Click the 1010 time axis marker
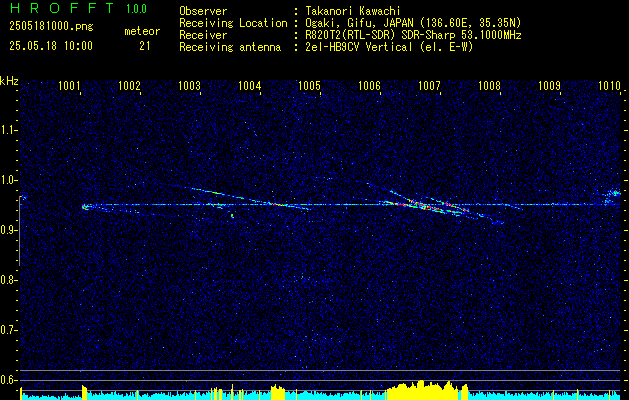The image size is (629, 400). [609, 85]
